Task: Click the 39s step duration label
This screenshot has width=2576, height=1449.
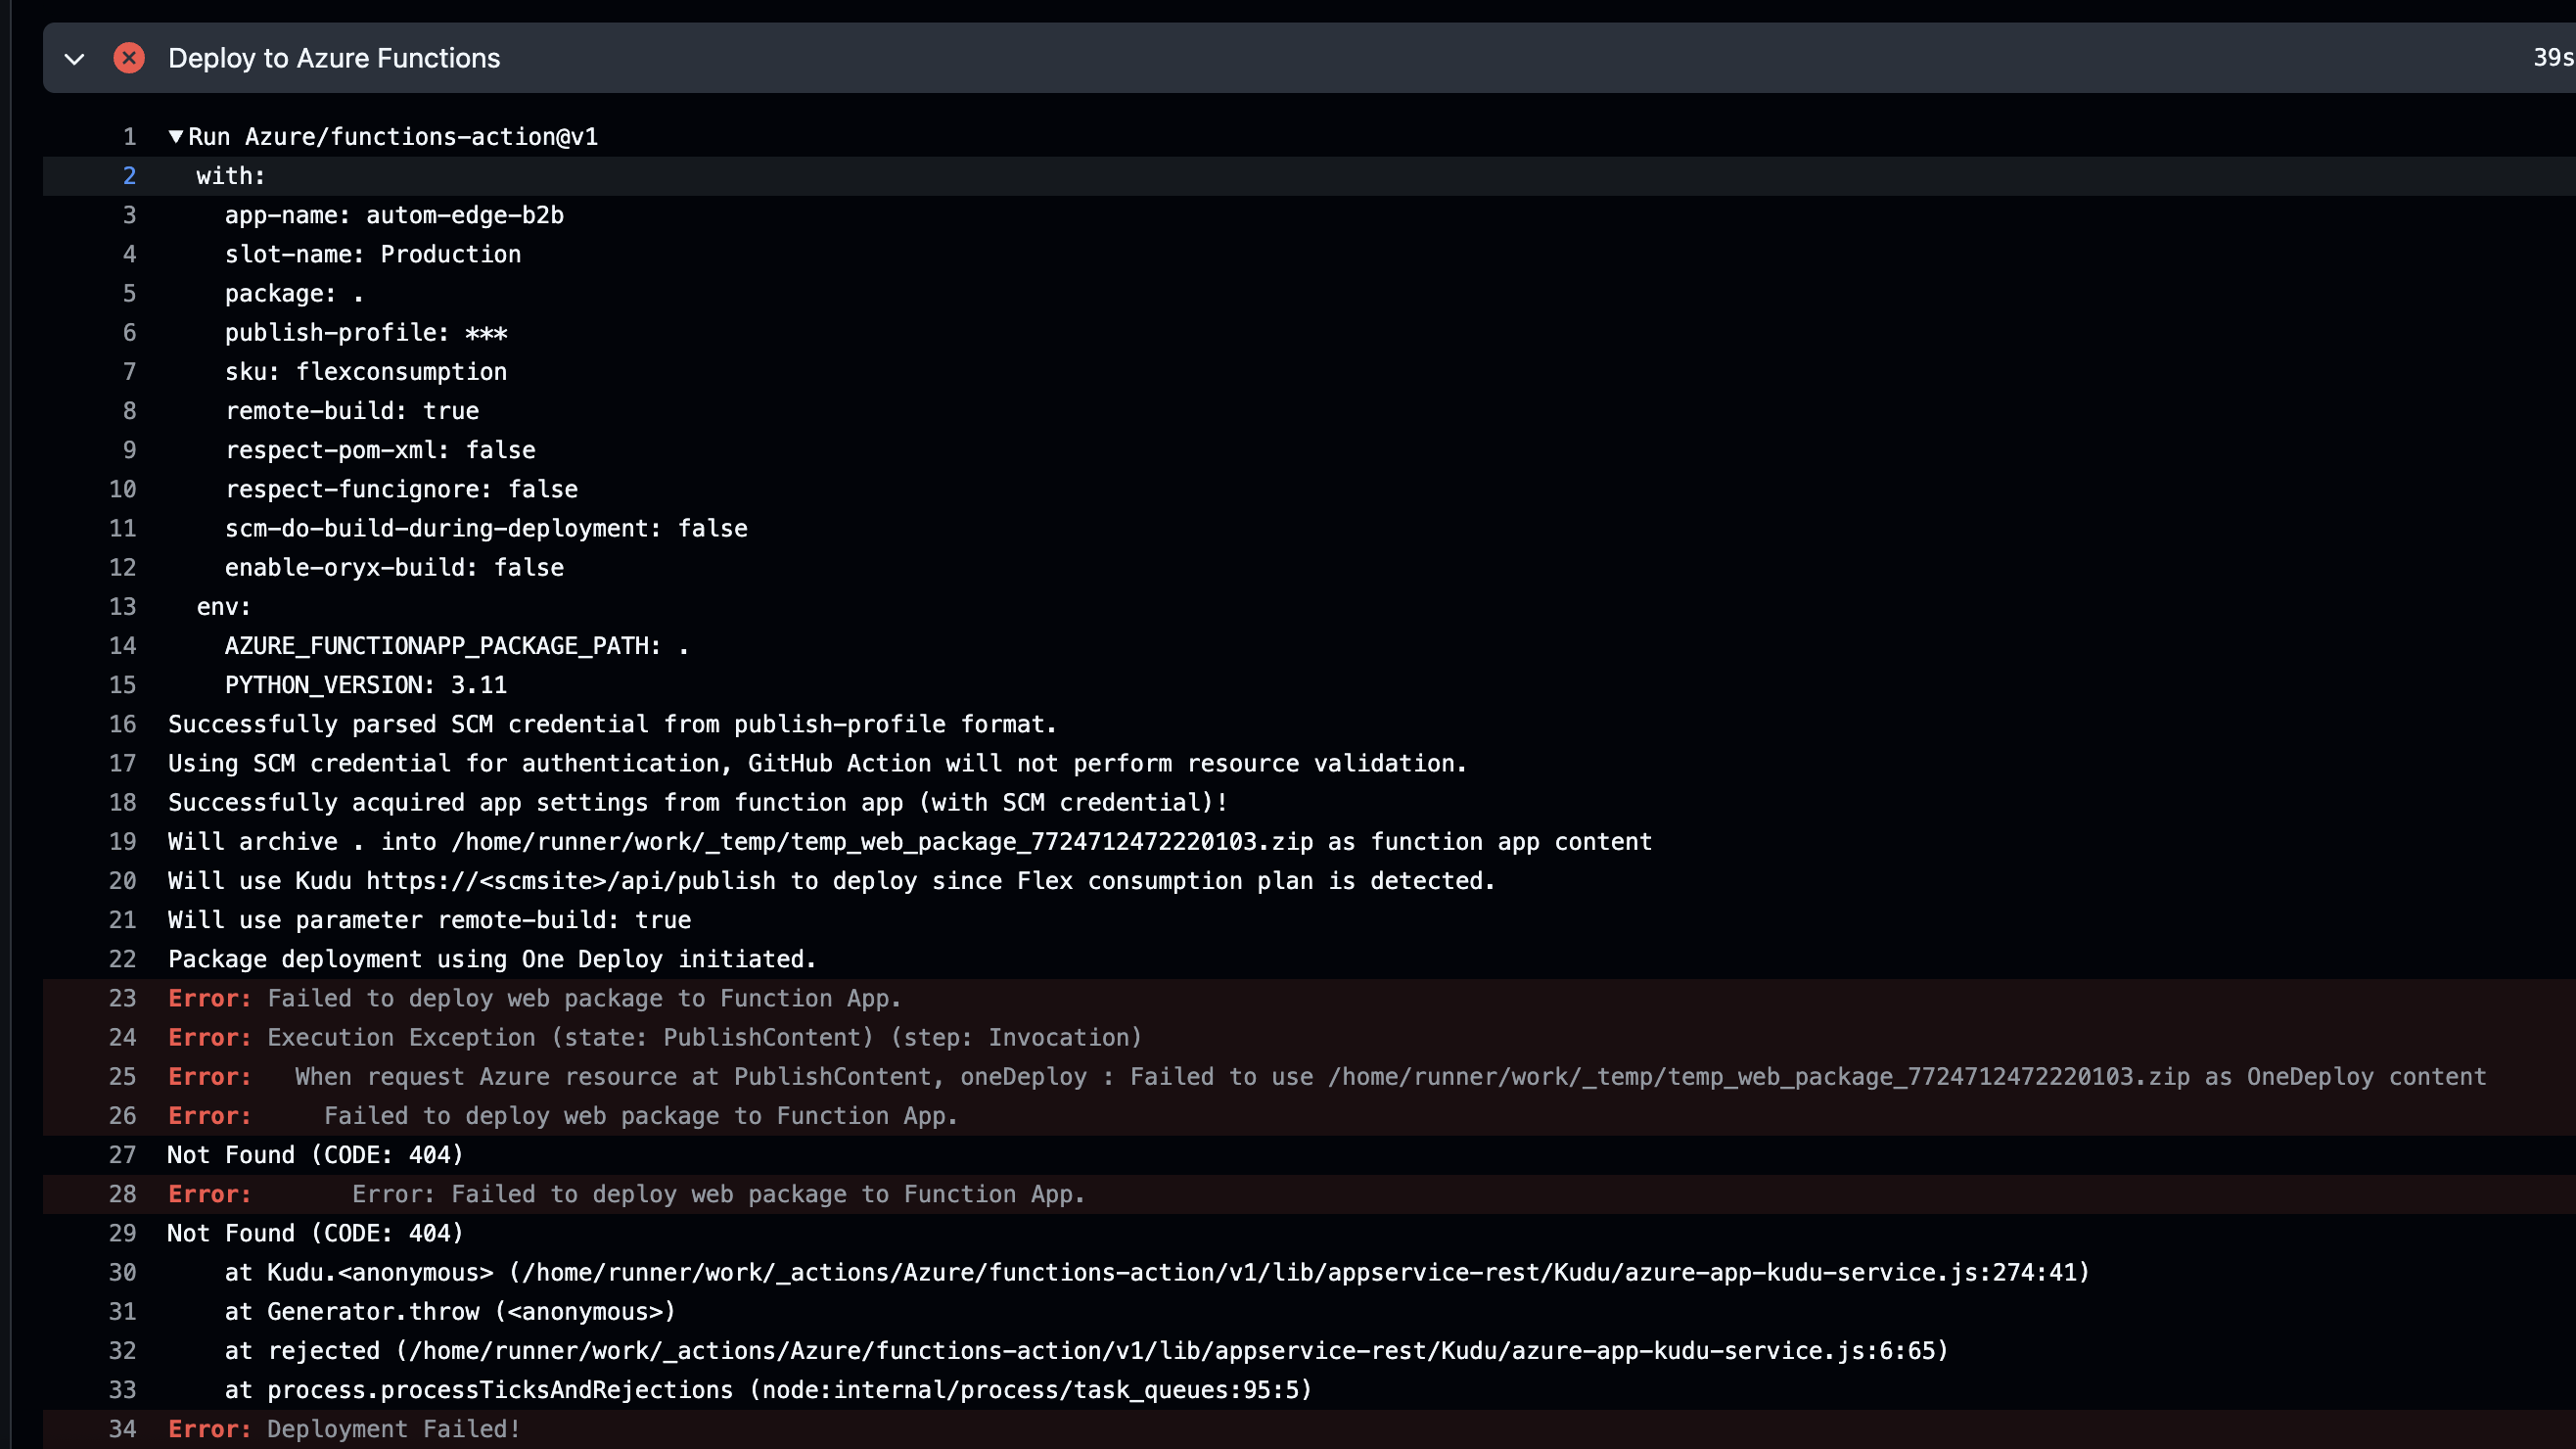Action: click(x=2551, y=58)
